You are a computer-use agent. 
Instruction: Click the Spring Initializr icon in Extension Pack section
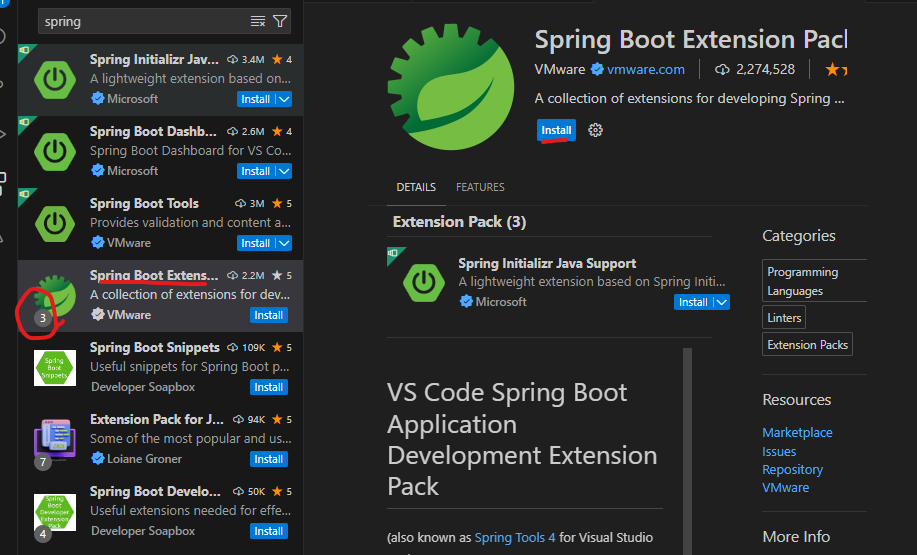[424, 283]
